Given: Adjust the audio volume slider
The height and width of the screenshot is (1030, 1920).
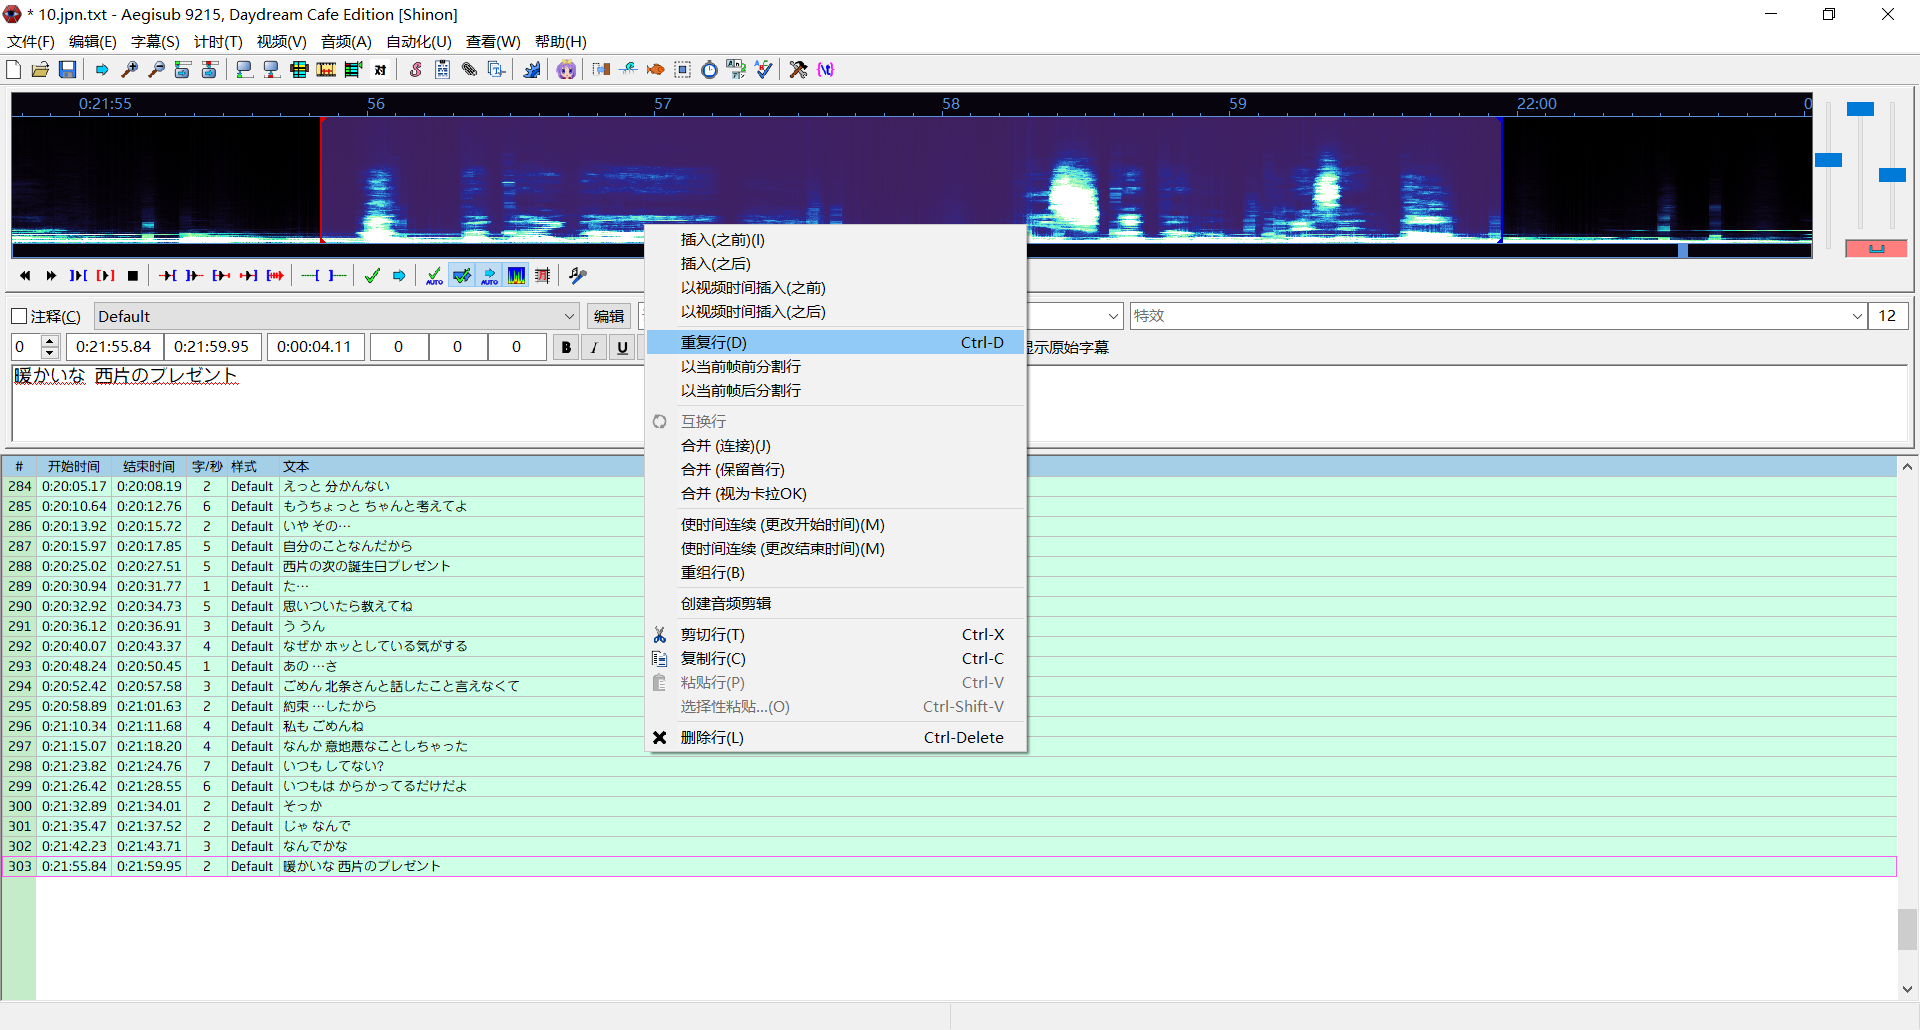Looking at the screenshot, I should [x=1892, y=175].
